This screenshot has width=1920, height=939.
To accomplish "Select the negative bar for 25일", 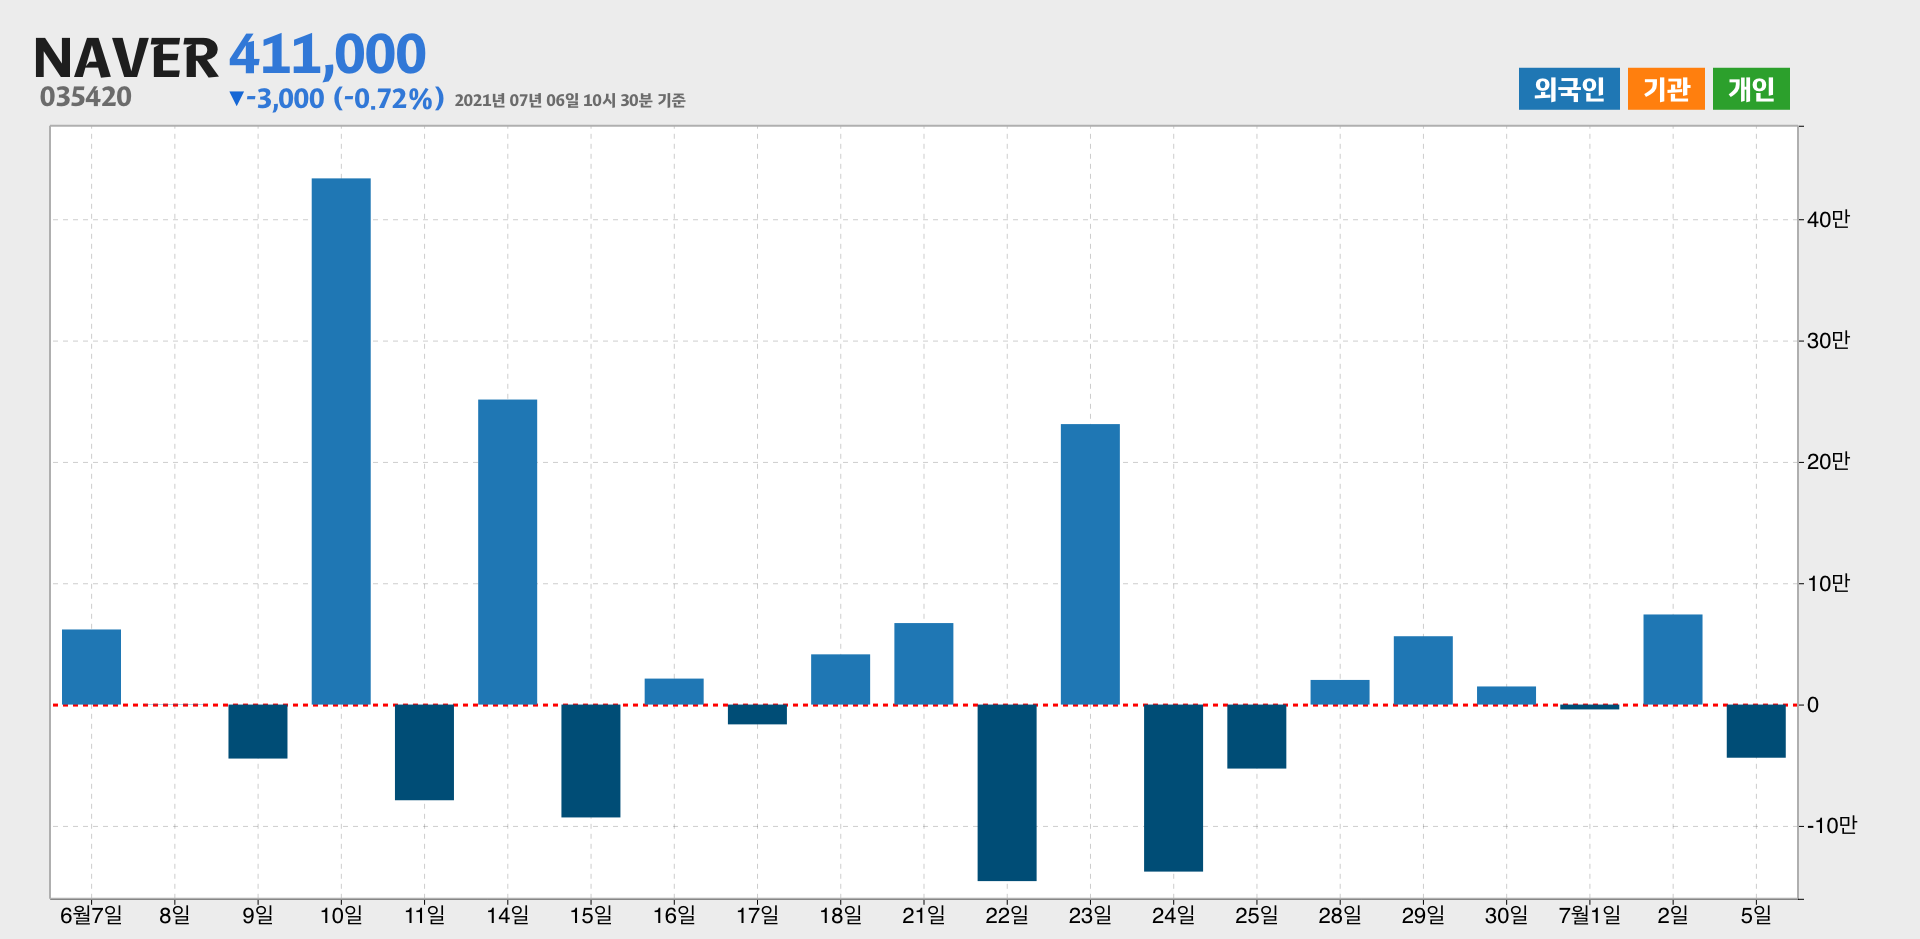I will tap(1257, 737).
